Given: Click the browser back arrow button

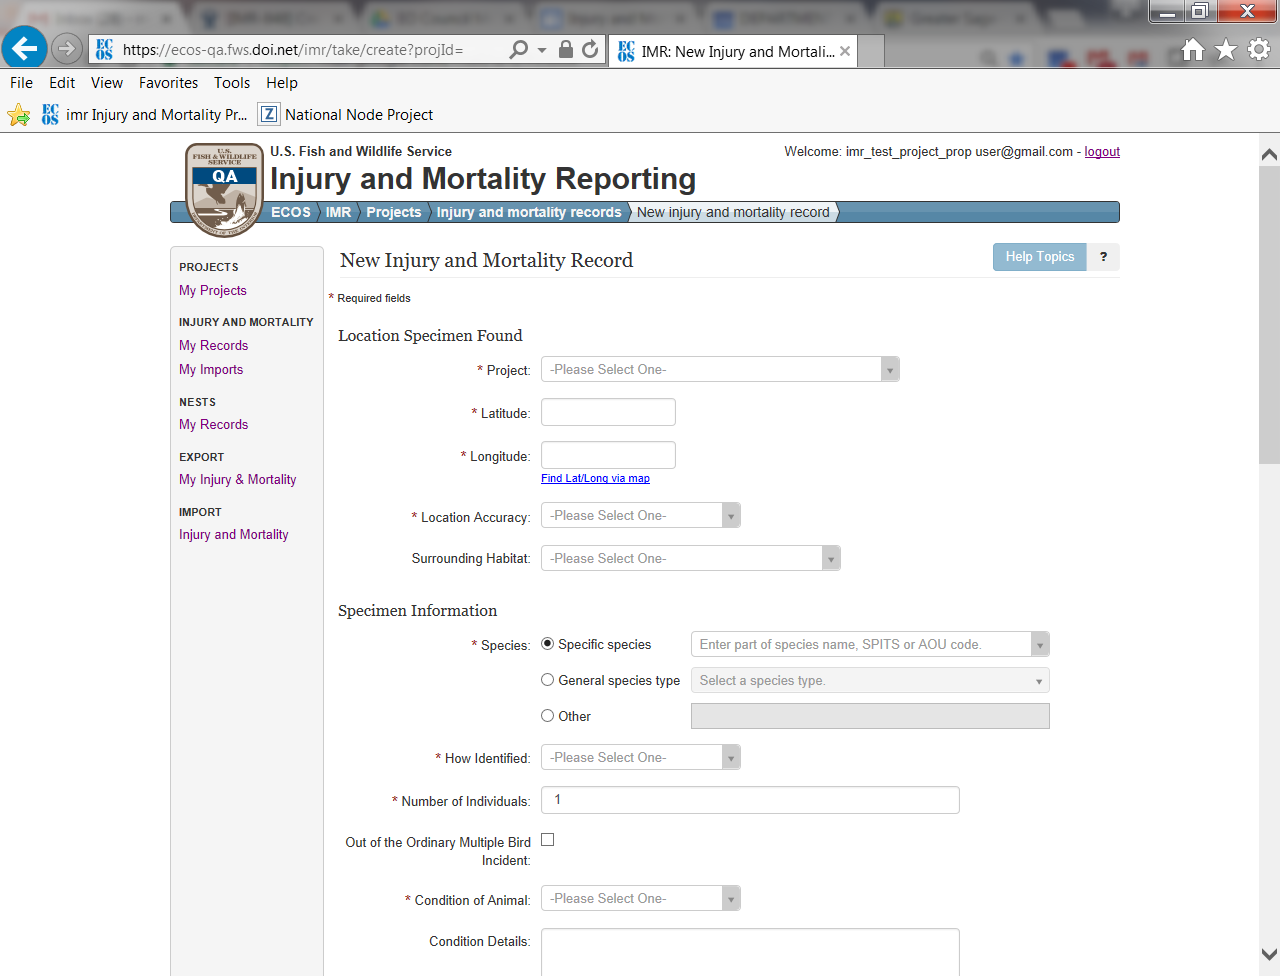Looking at the screenshot, I should pos(24,48).
